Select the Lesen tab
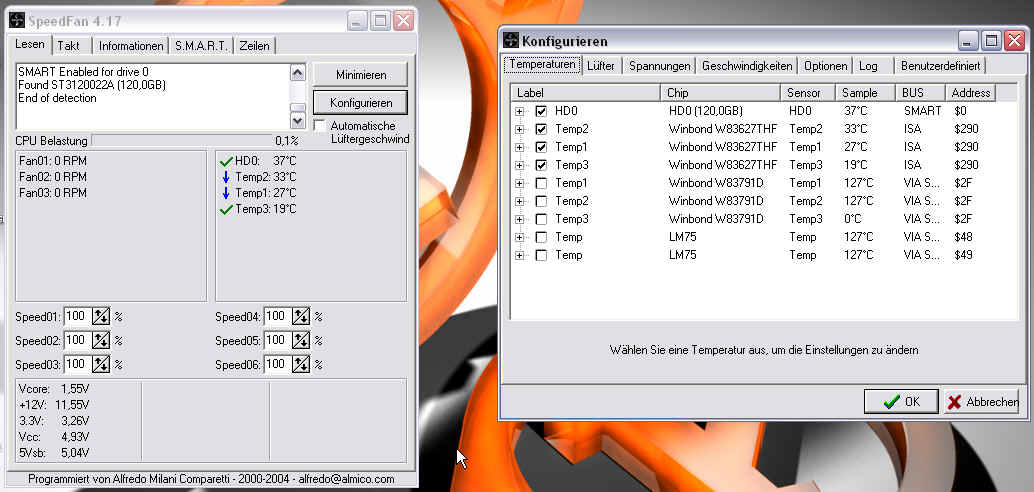 coord(31,45)
